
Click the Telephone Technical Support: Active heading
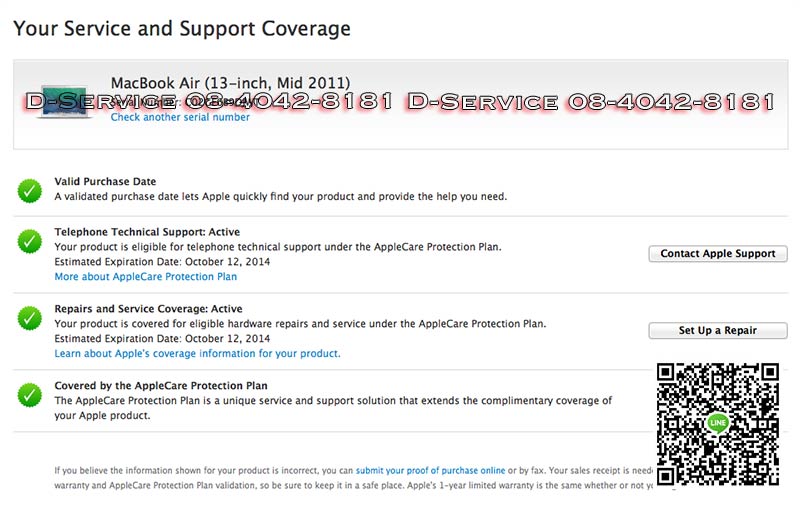147,233
